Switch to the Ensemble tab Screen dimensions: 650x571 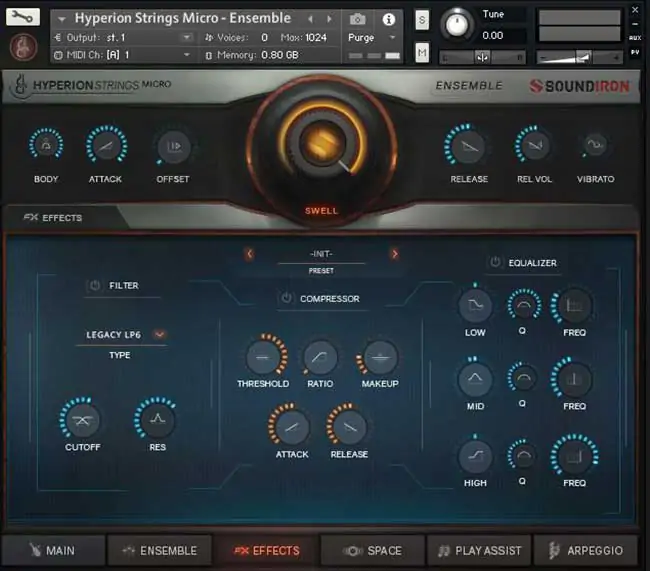[160, 550]
